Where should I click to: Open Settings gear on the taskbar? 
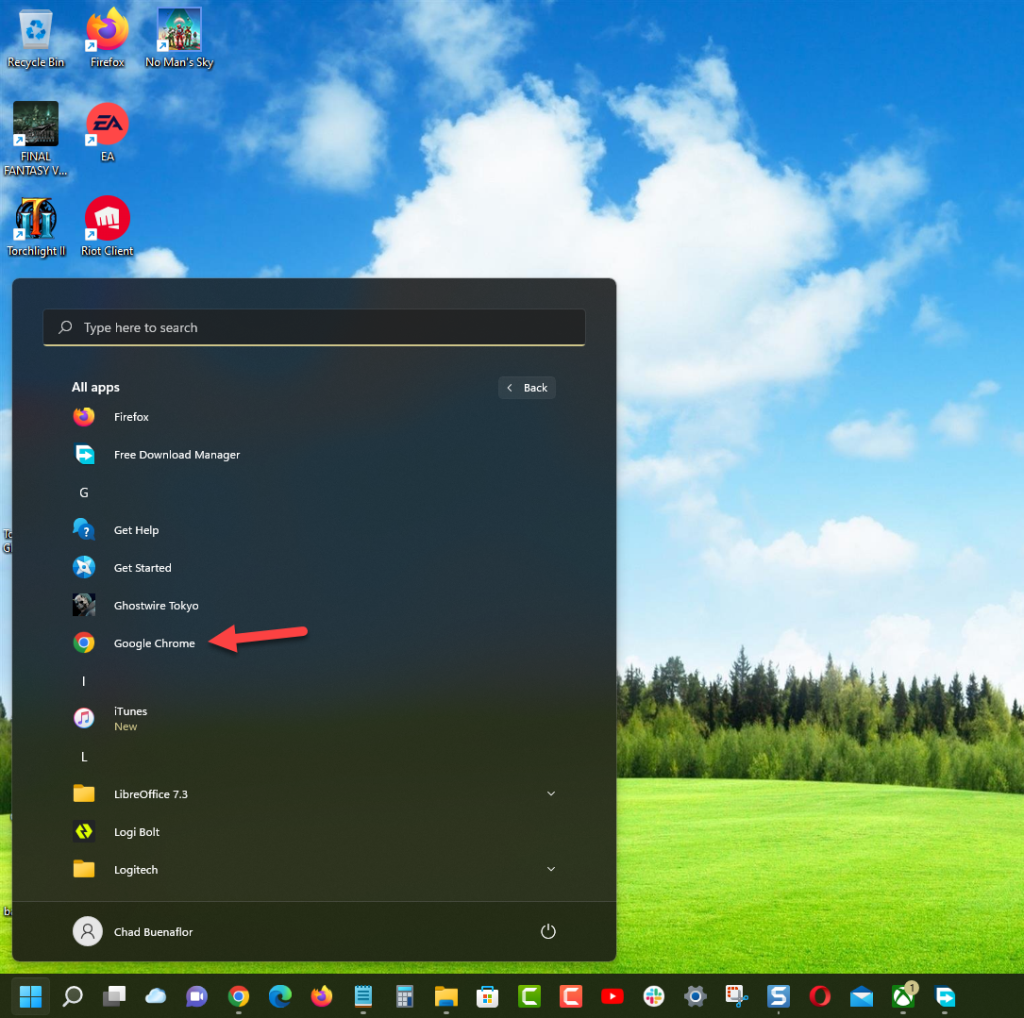(x=695, y=996)
